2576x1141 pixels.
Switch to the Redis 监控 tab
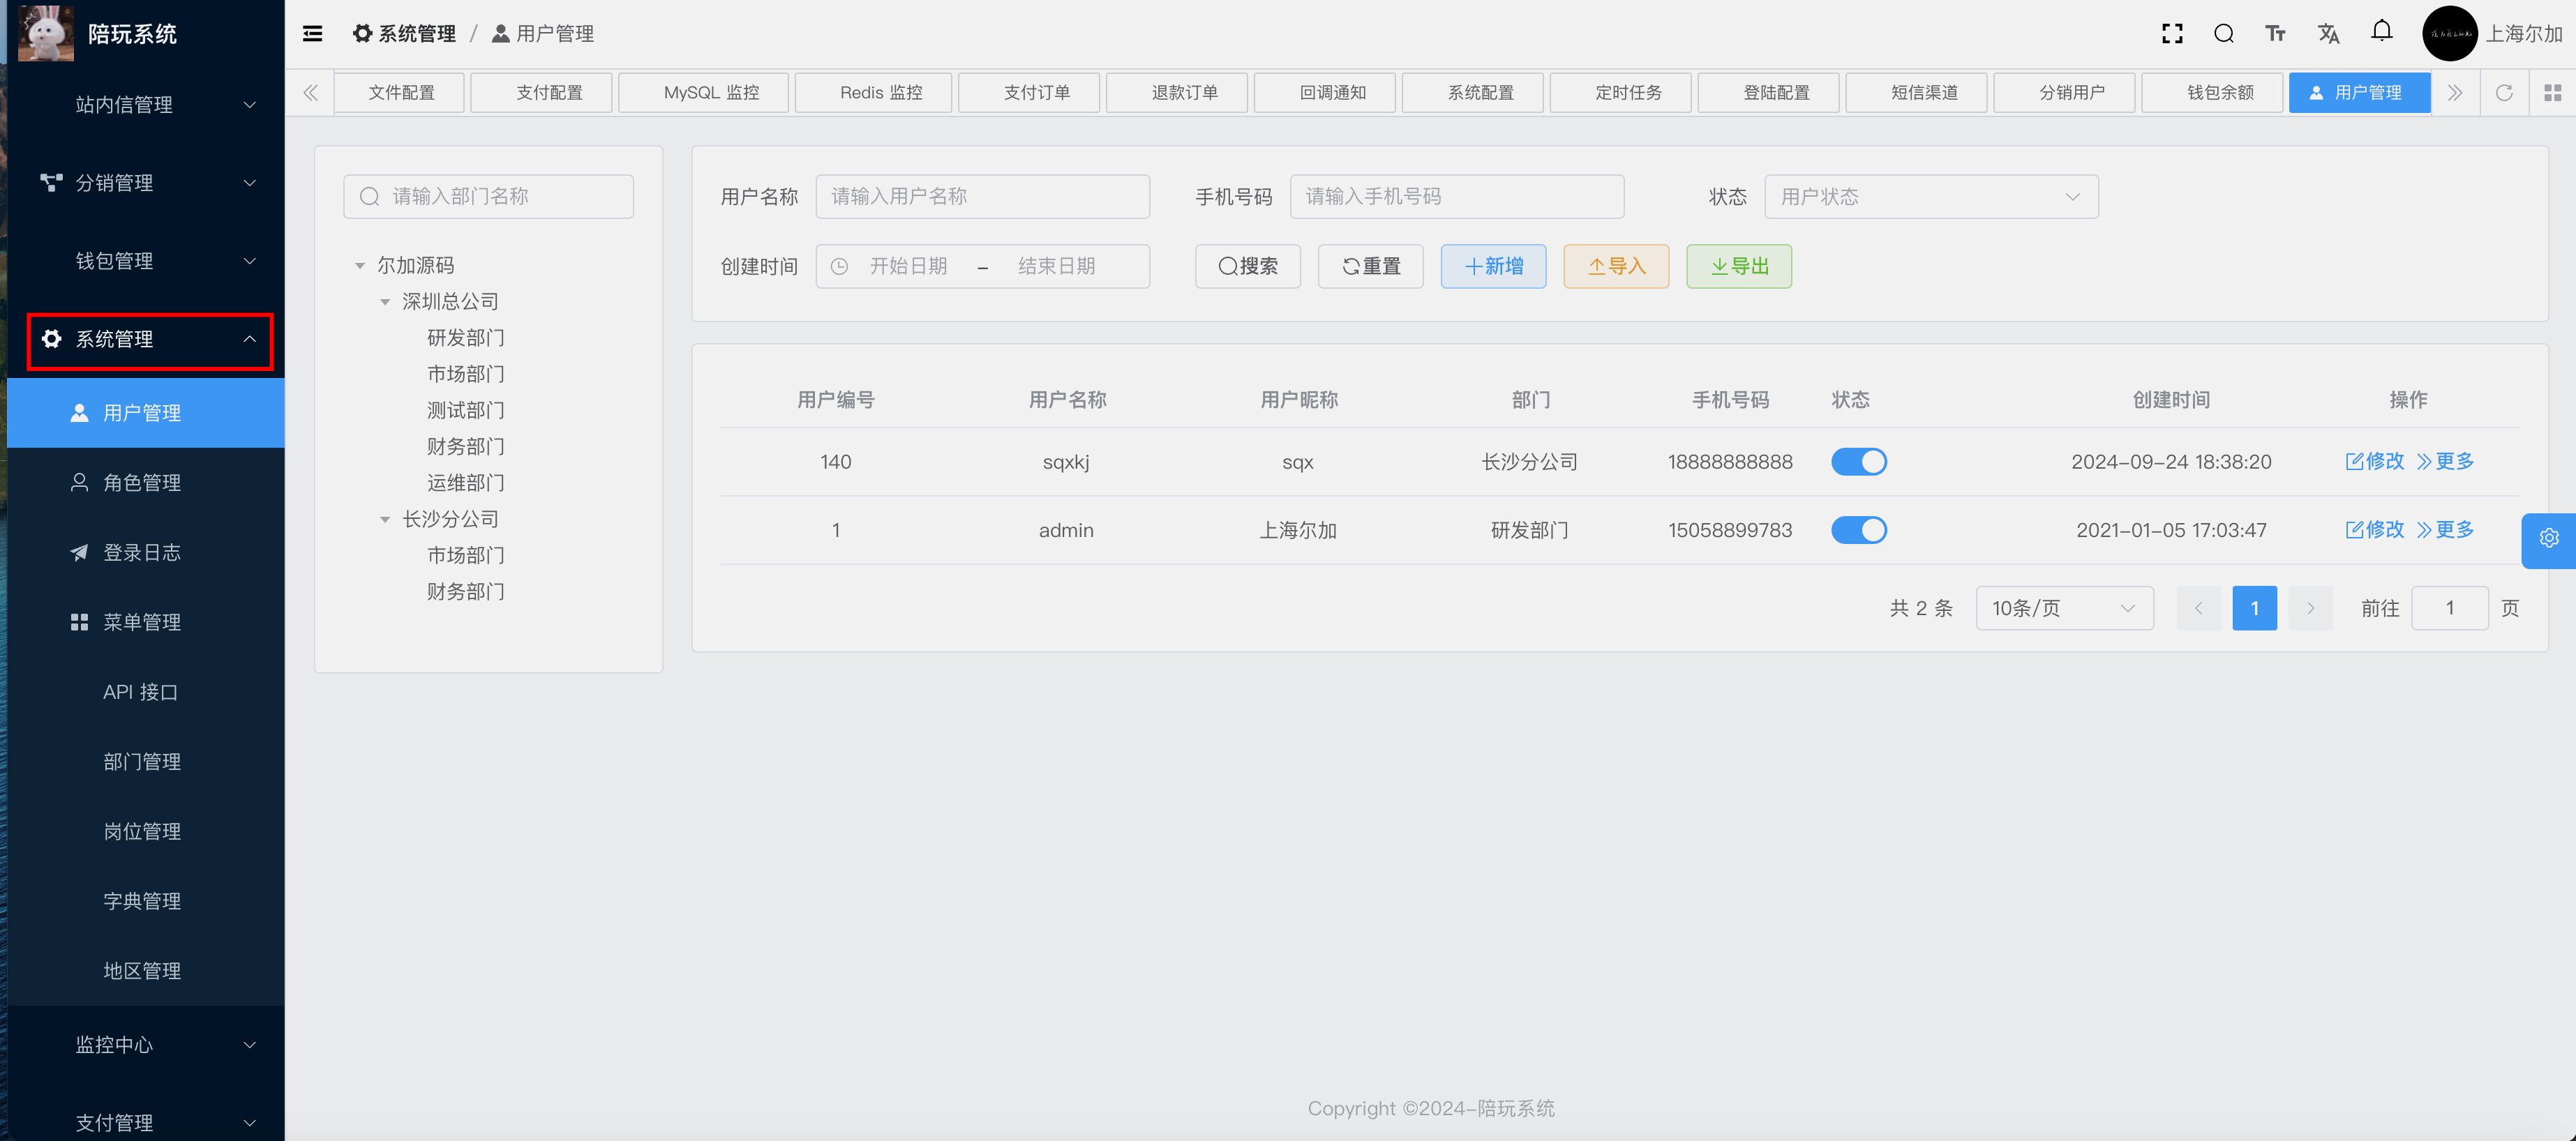point(873,93)
